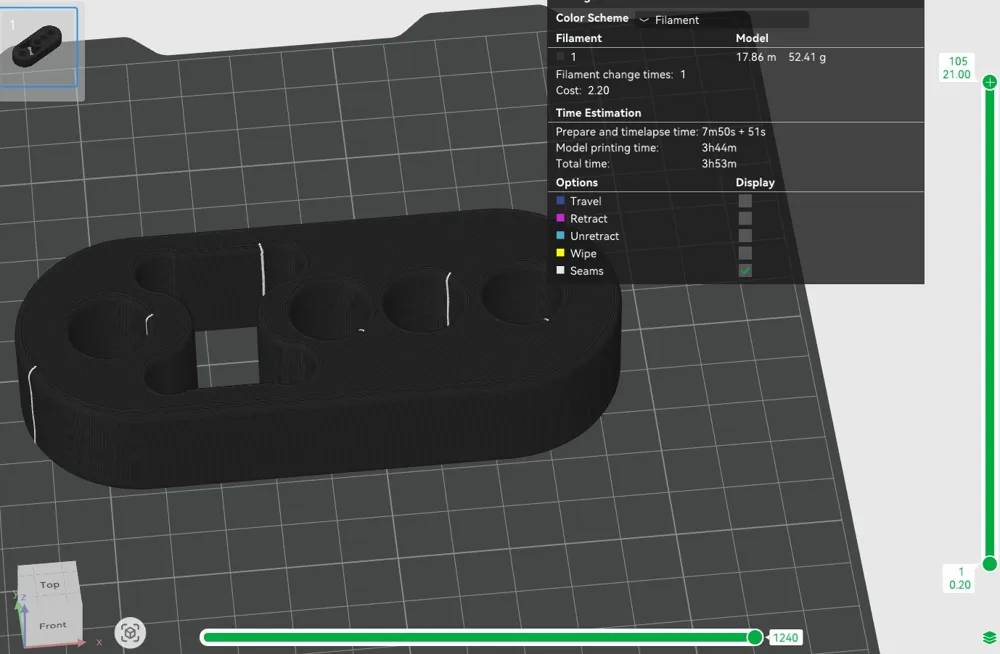
Task: Click the zoom-to-fit cube icon
Action: 130,632
